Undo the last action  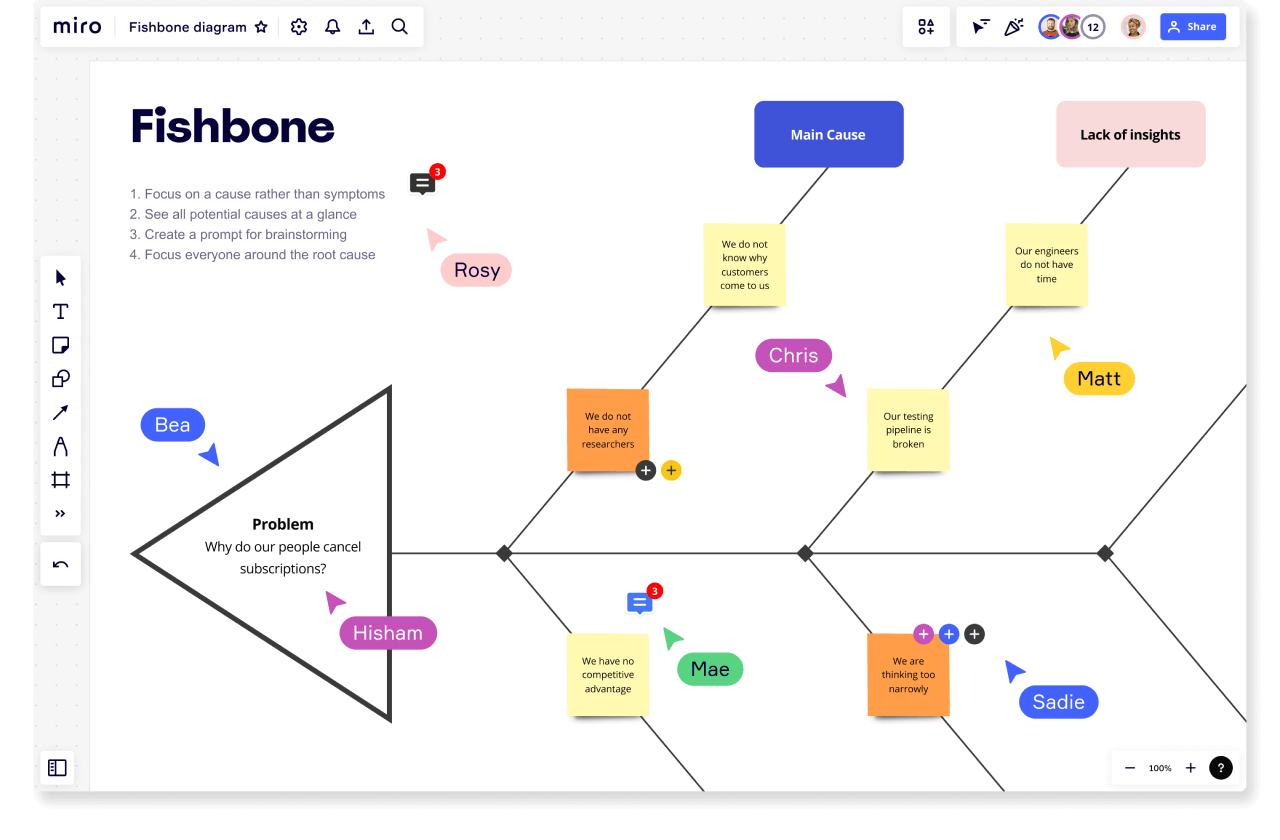click(x=60, y=563)
